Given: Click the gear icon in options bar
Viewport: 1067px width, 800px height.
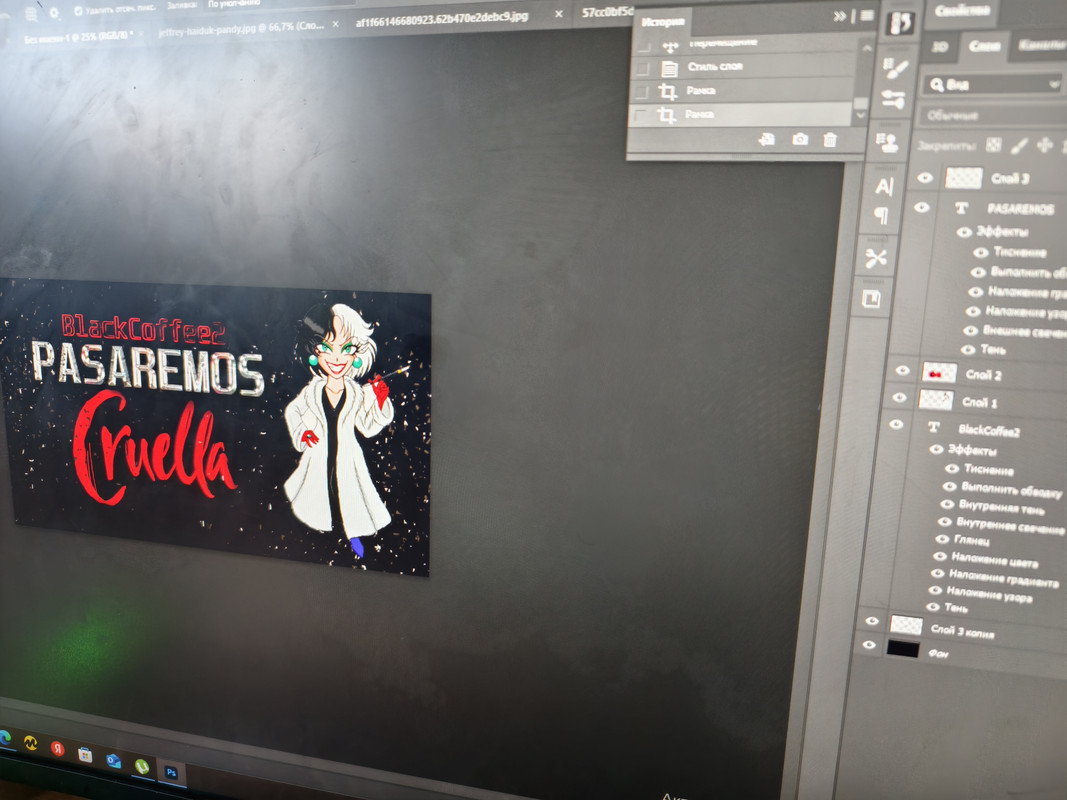Looking at the screenshot, I should click(x=54, y=13).
